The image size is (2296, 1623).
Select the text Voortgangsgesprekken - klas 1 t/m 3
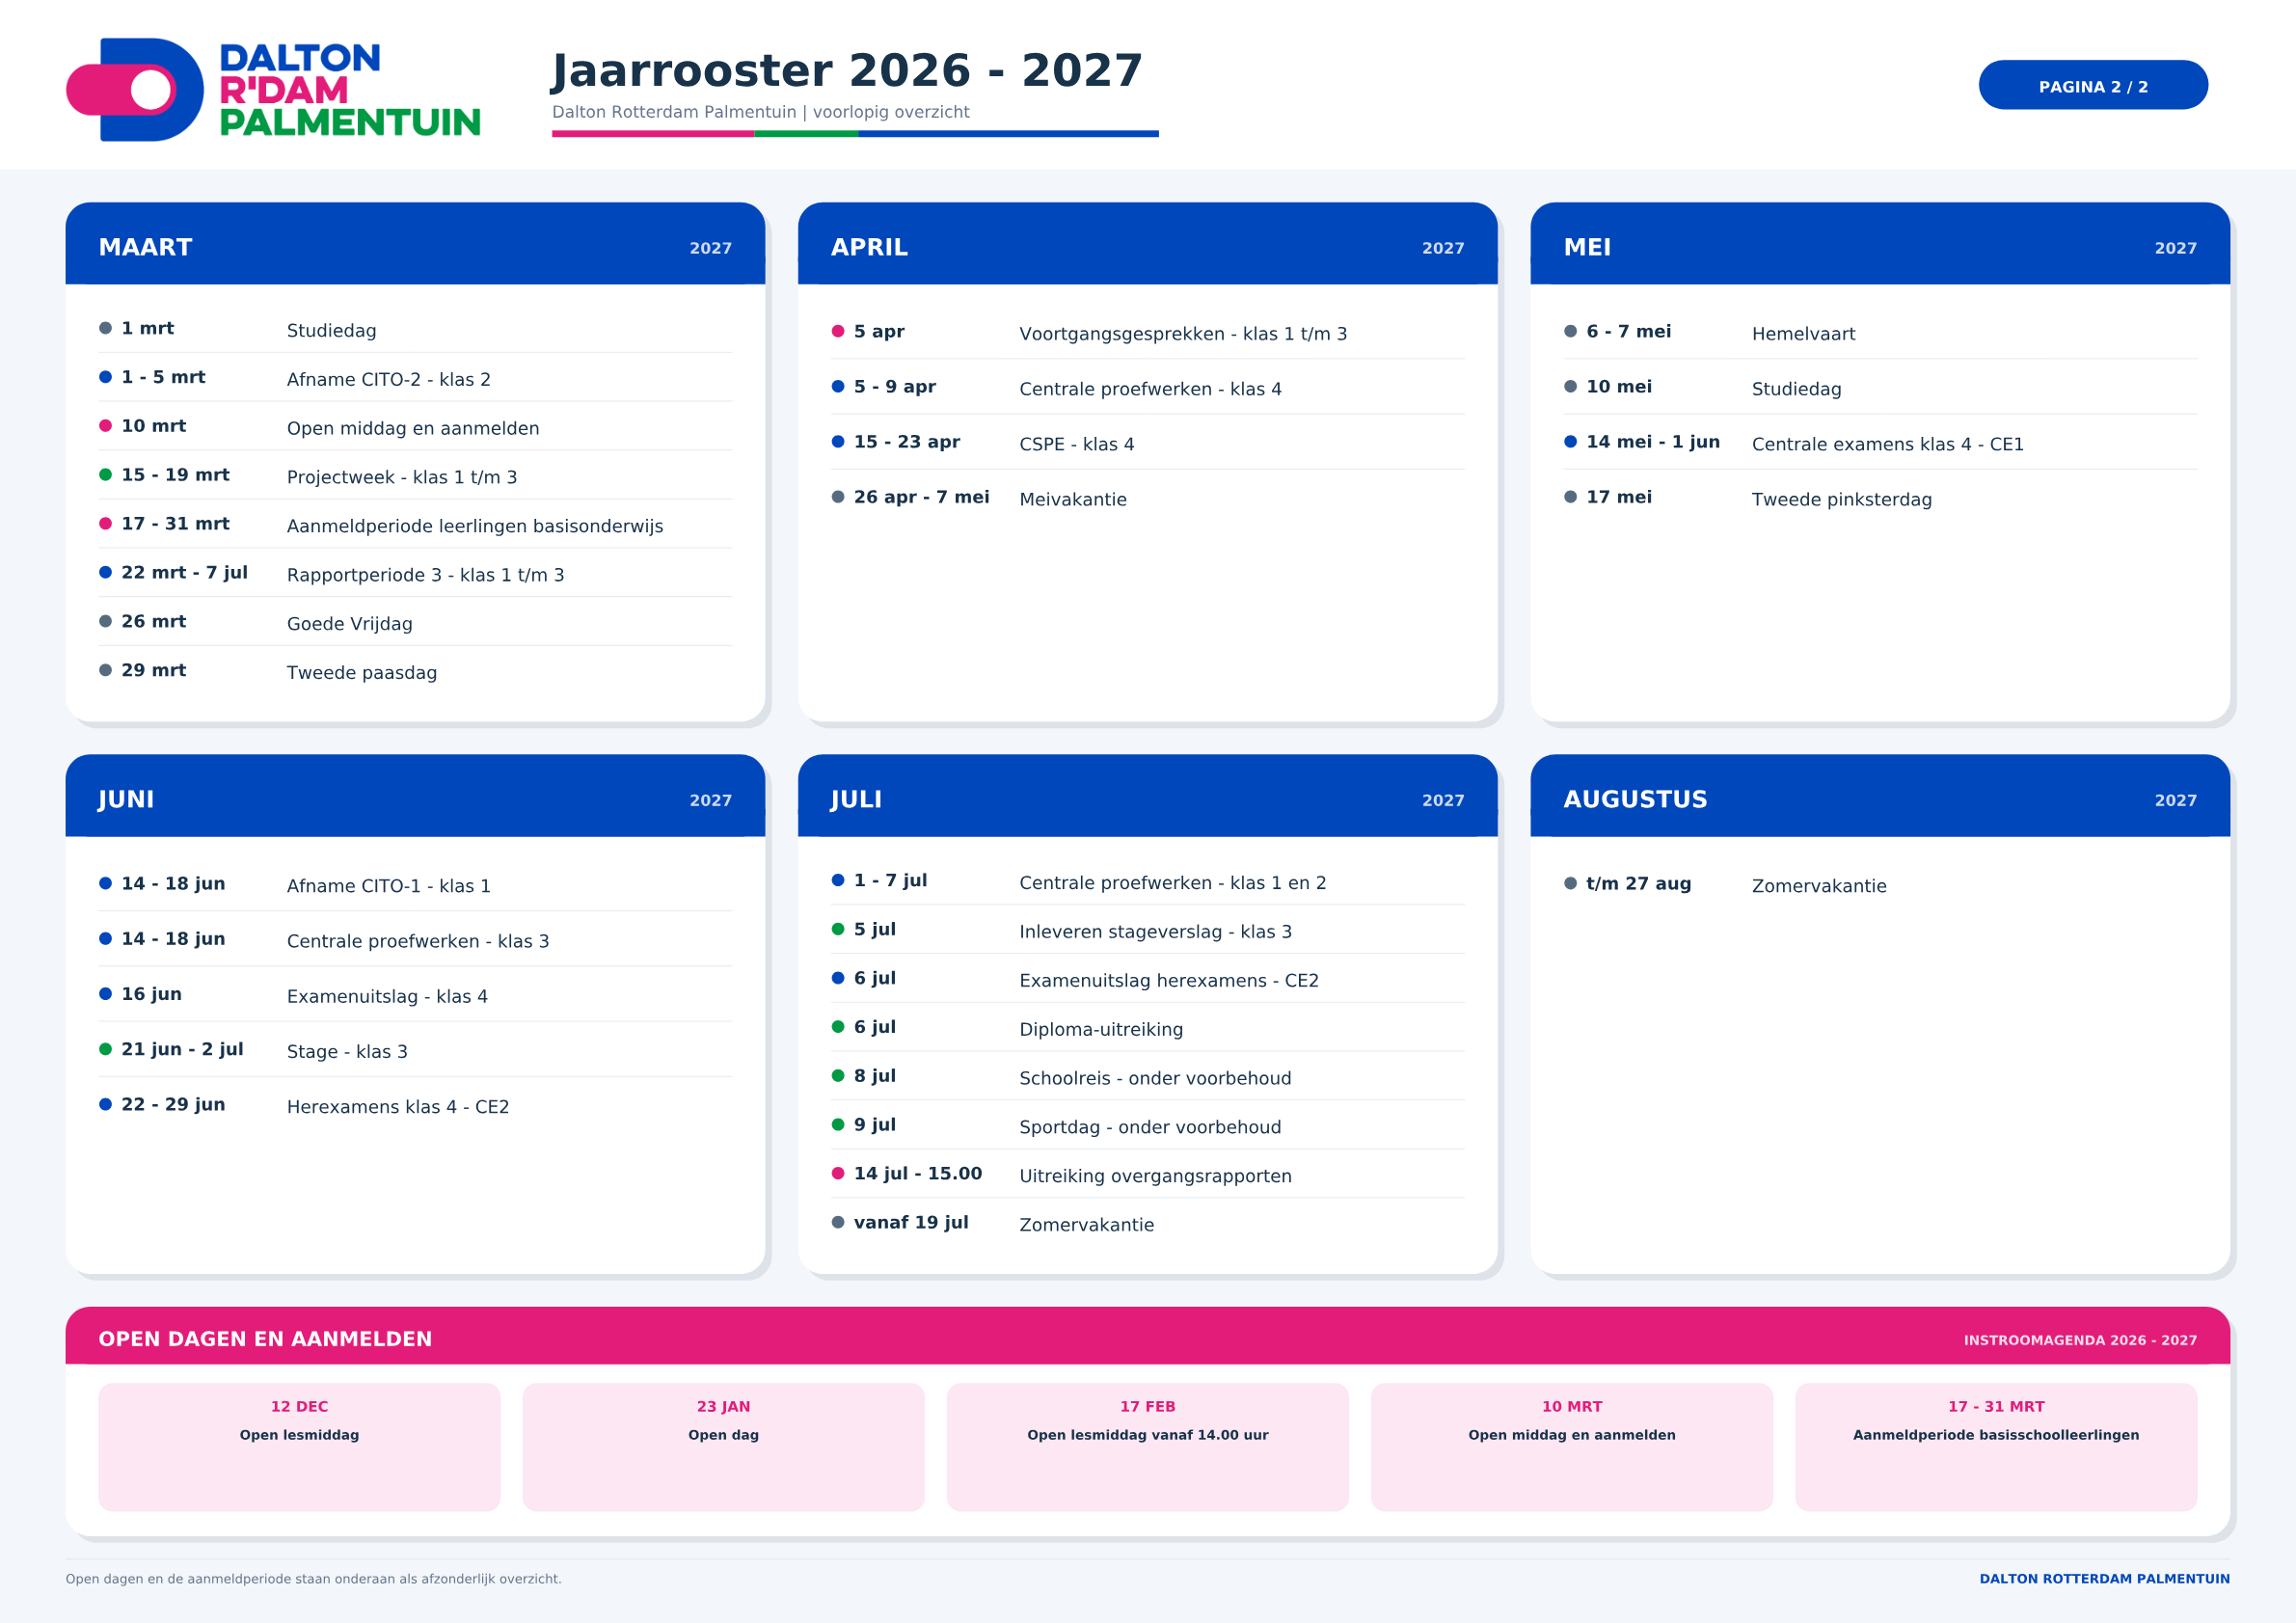pos(1183,334)
